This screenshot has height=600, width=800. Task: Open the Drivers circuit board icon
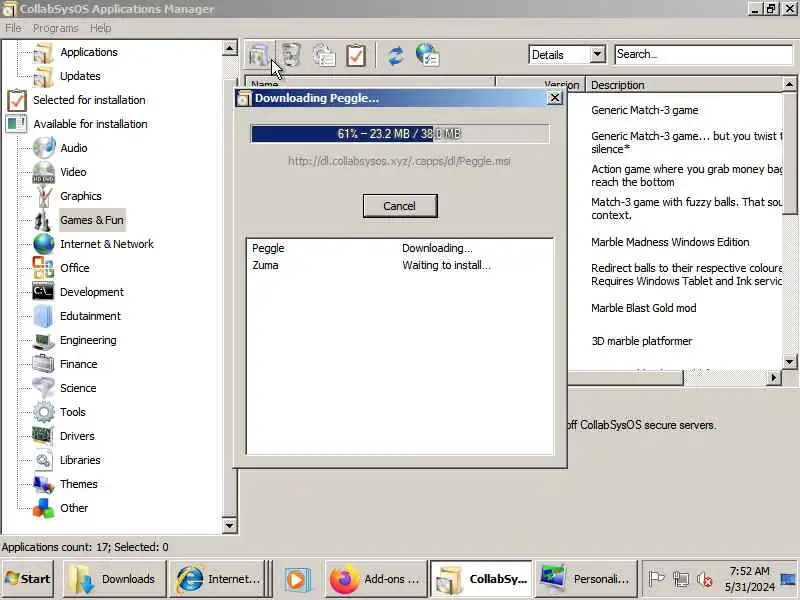(x=43, y=436)
